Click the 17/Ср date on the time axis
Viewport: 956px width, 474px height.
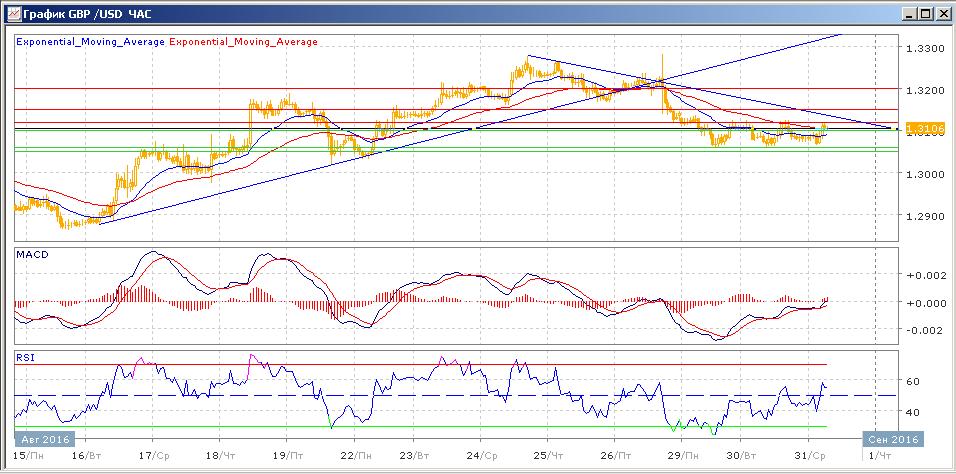coord(152,456)
